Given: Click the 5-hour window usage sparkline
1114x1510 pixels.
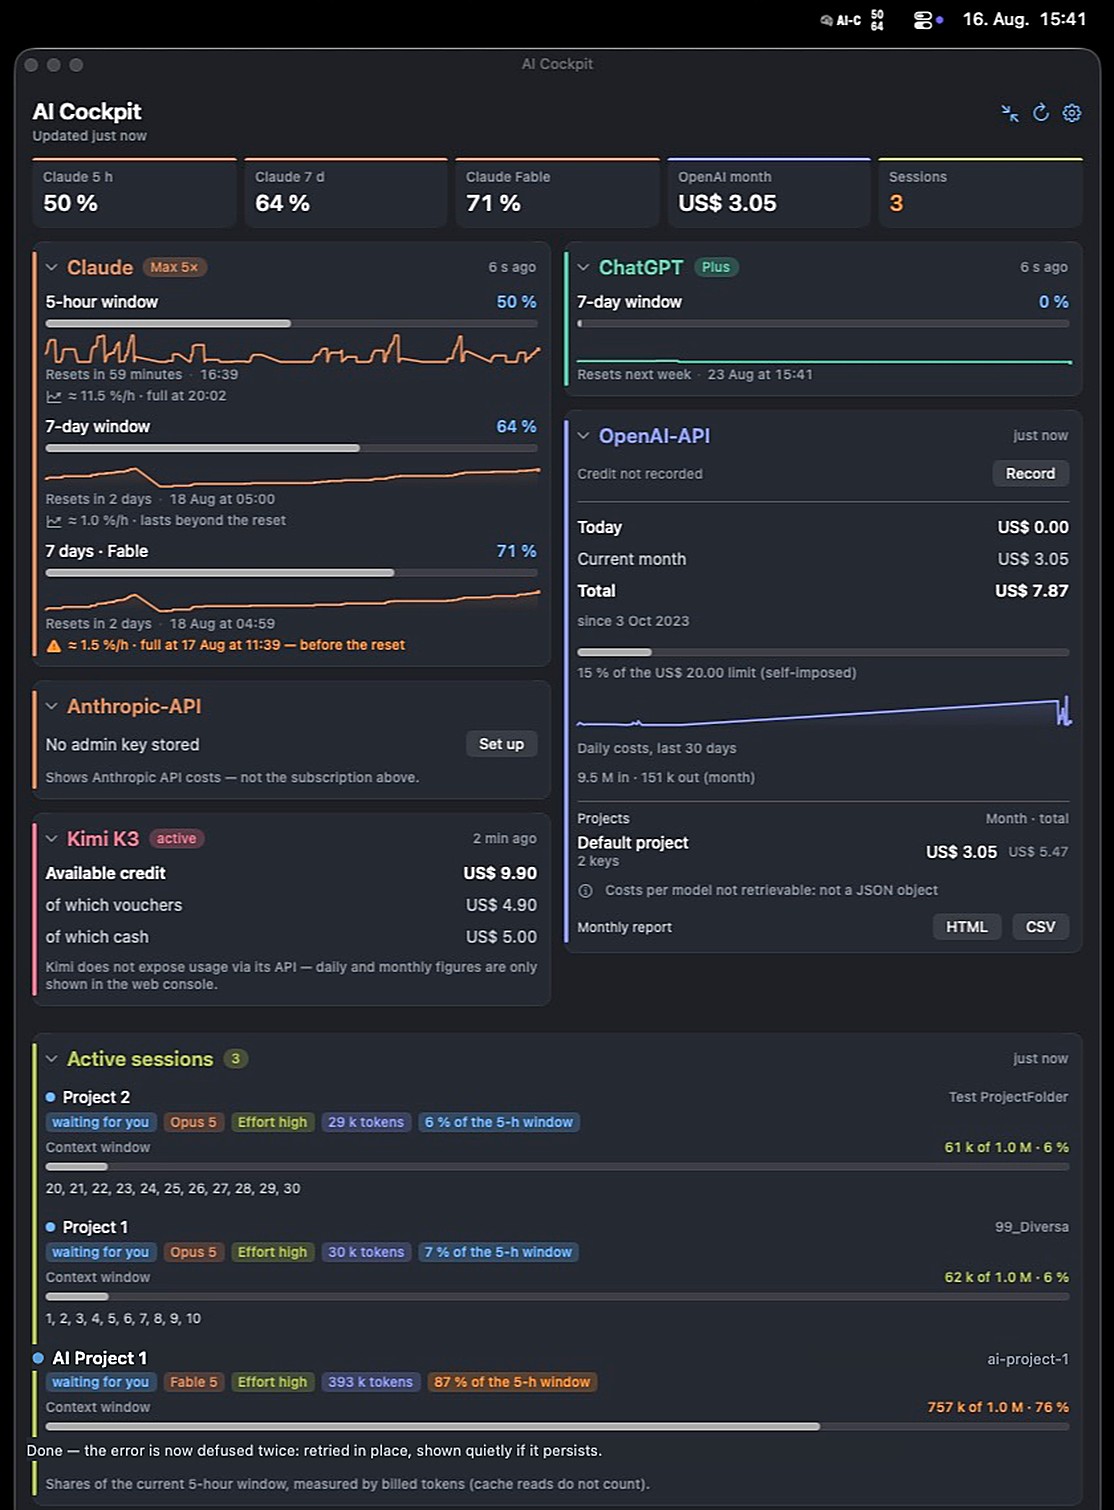Looking at the screenshot, I should click(292, 349).
